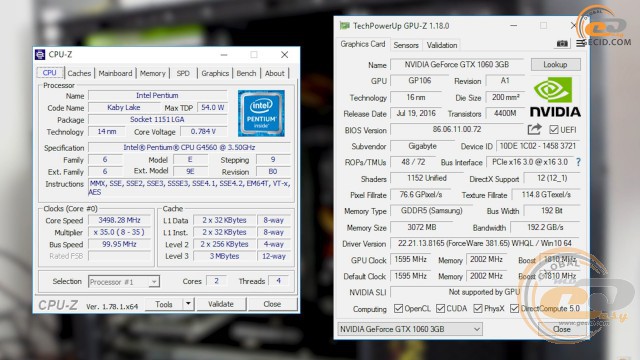Click the NVIDIA SLI field Not supported by GPU
640x360 pixels.
[484, 292]
